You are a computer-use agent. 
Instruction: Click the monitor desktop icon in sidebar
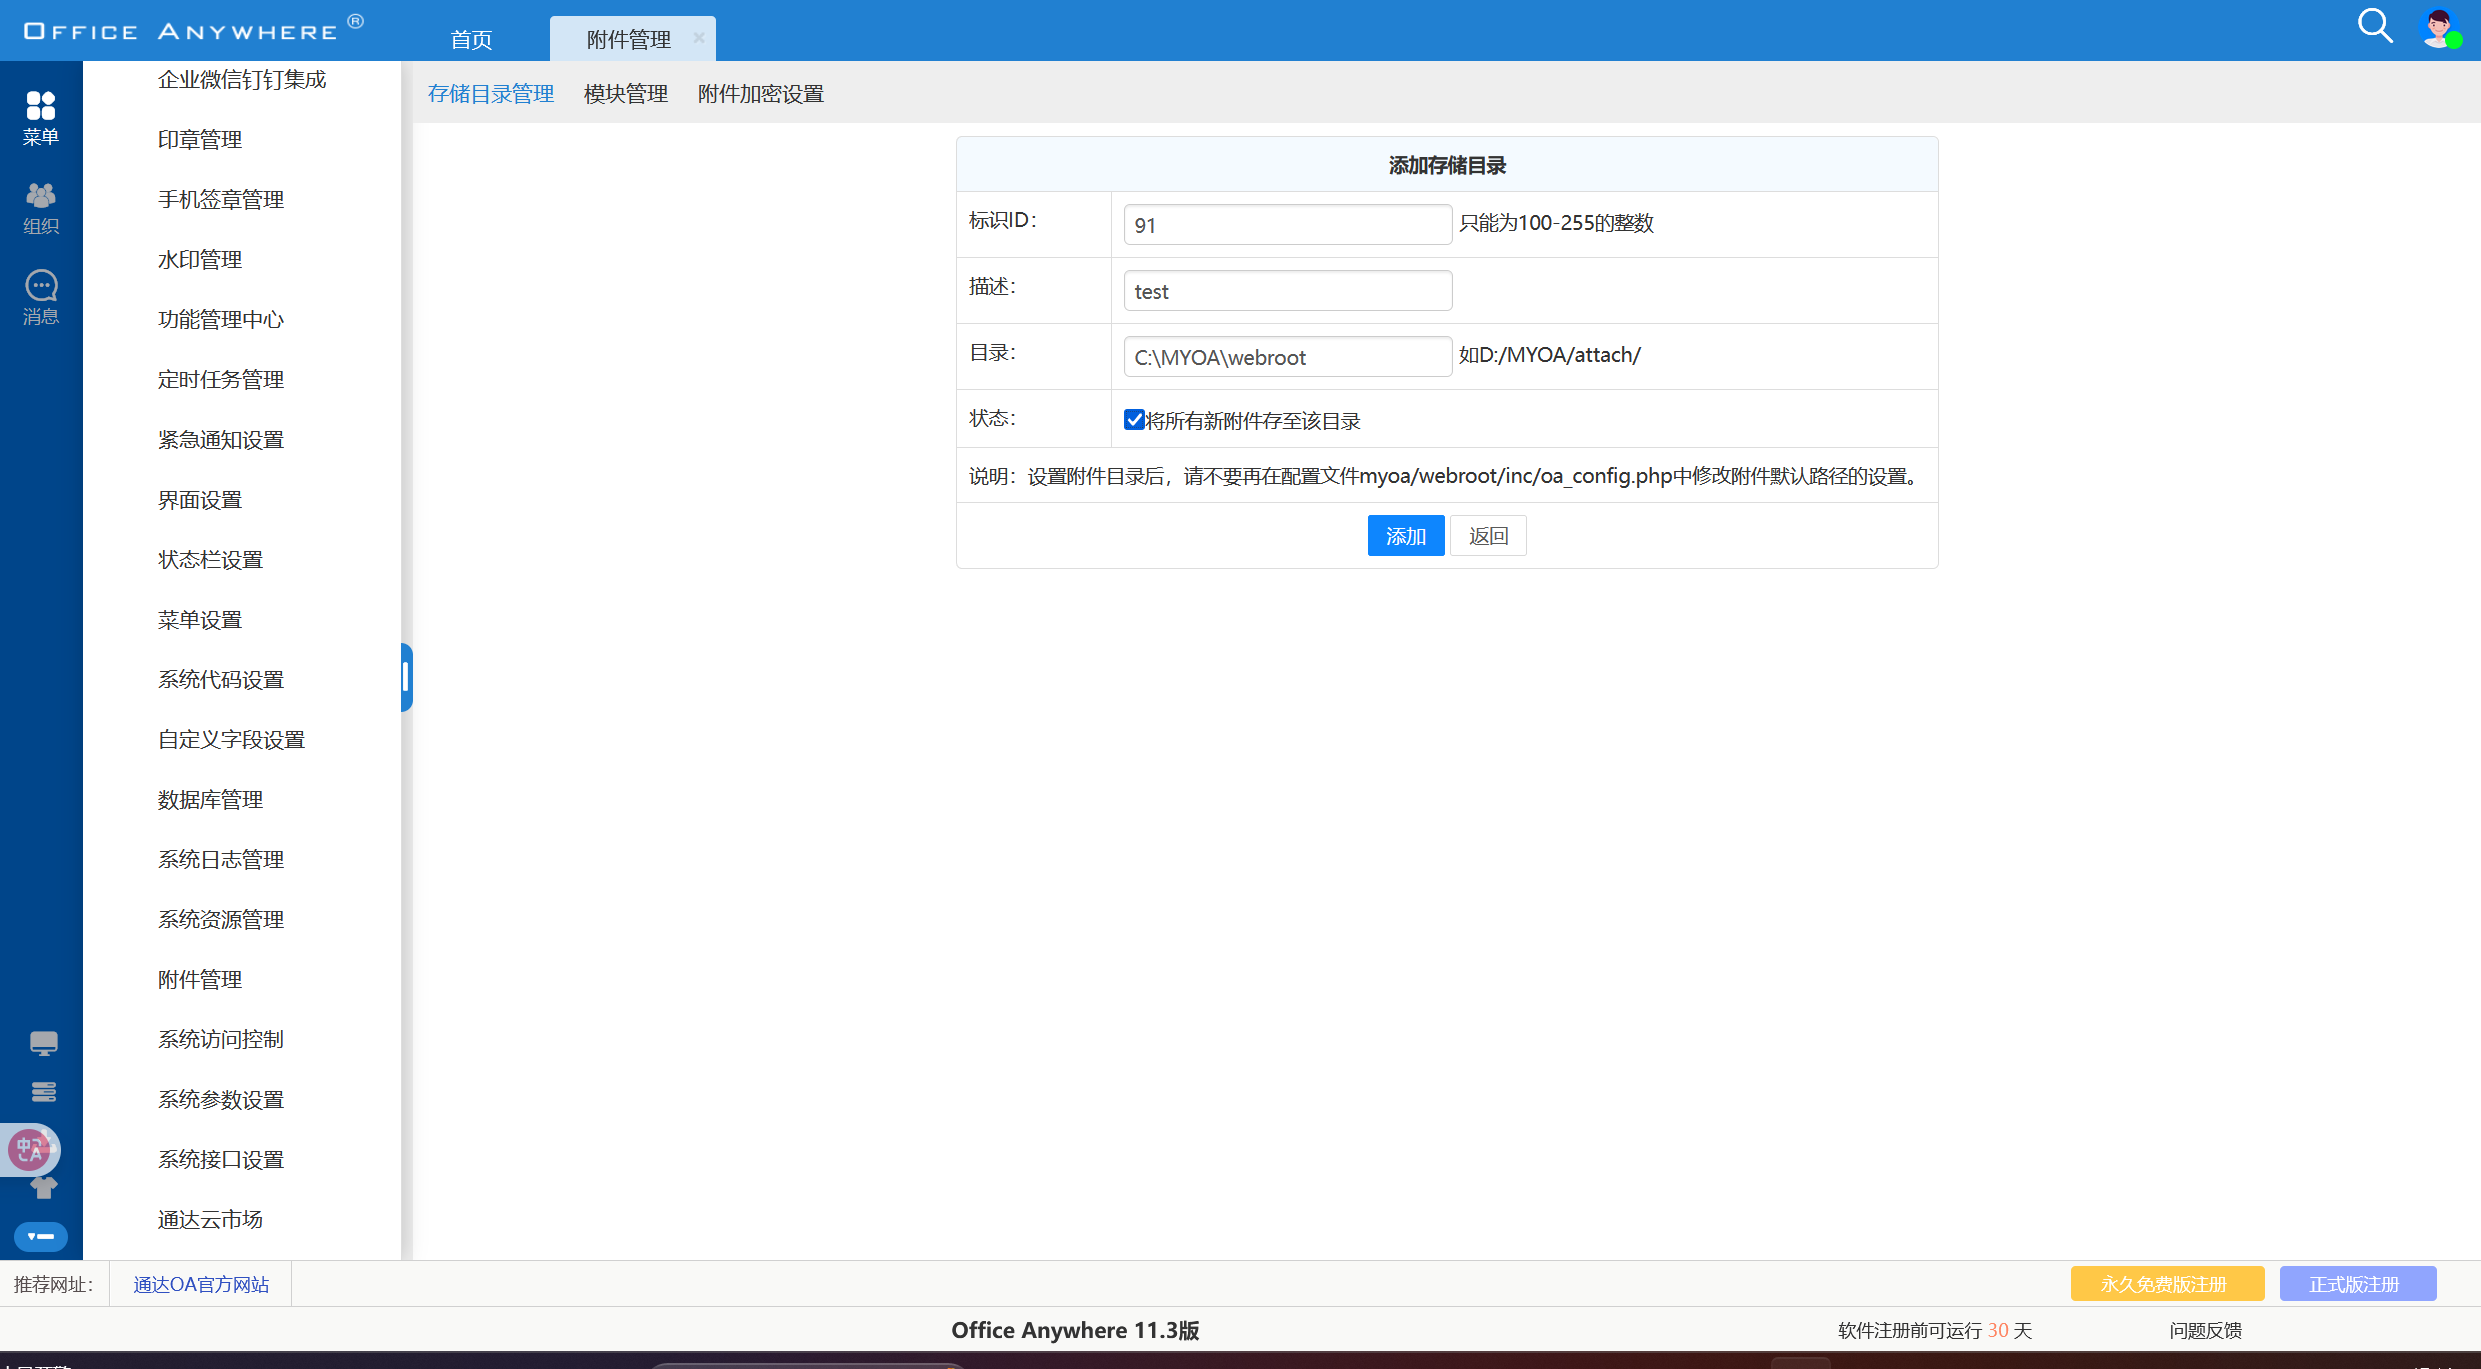pyautogui.click(x=43, y=1043)
